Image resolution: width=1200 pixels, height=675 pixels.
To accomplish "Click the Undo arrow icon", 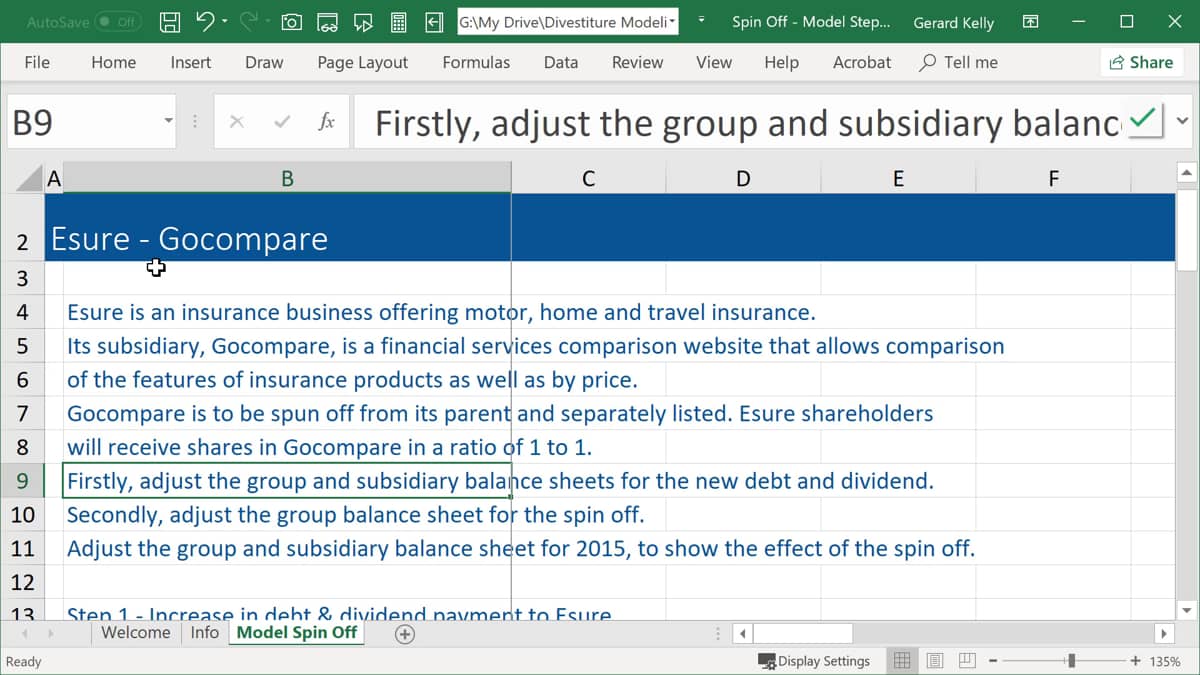I will (205, 21).
